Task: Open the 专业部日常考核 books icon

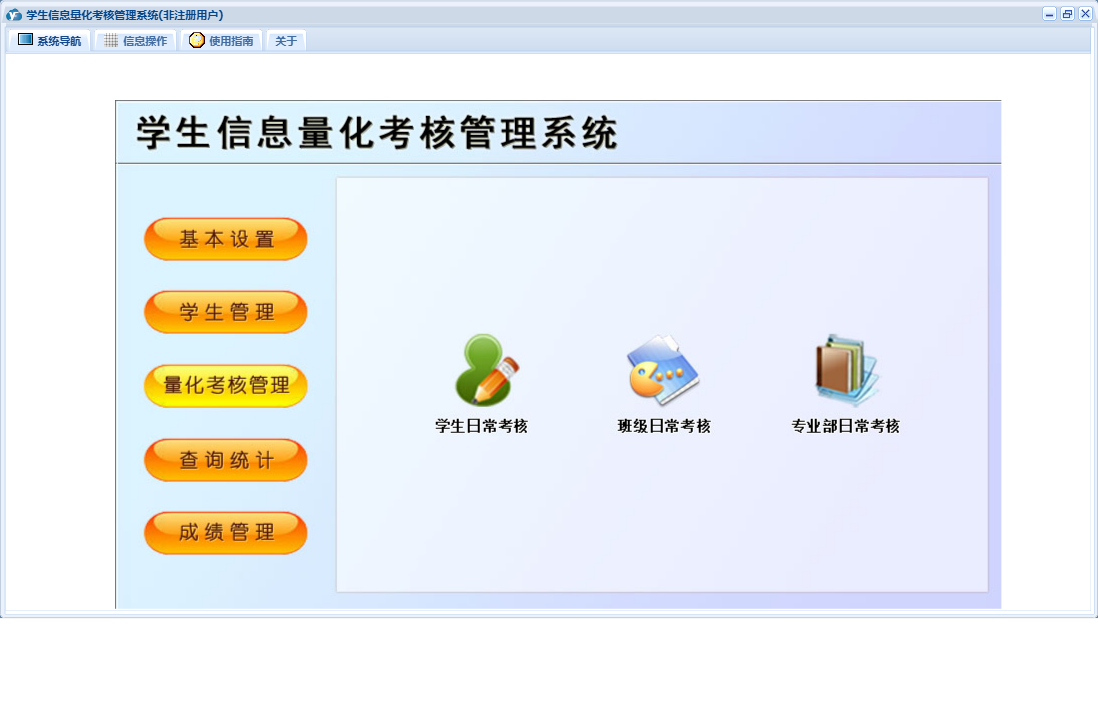Action: coord(847,370)
